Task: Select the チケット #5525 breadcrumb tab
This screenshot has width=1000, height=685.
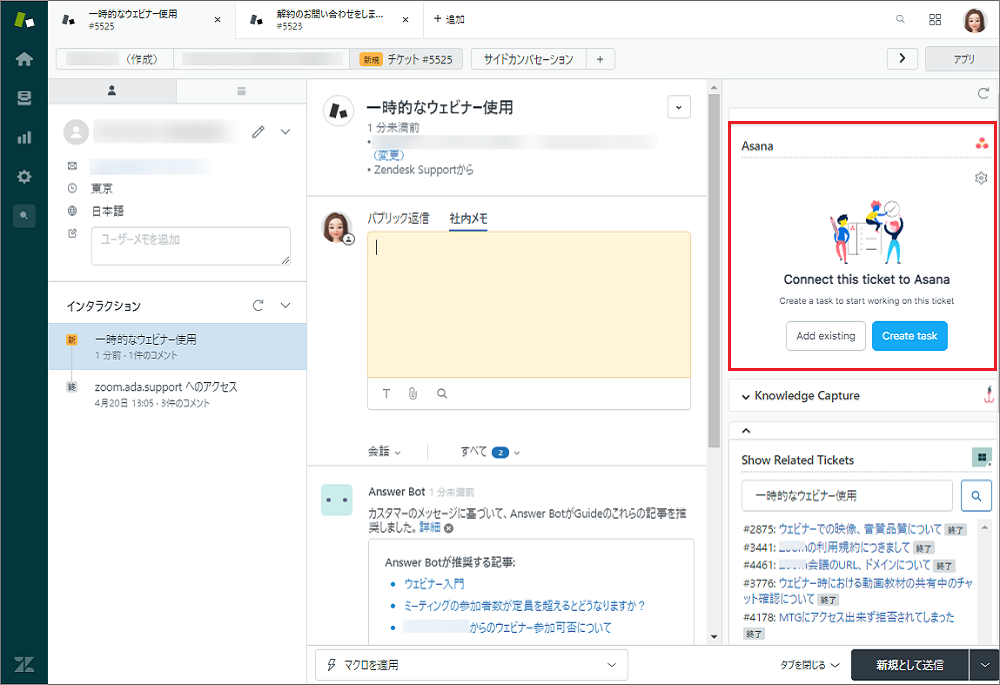Action: [x=406, y=59]
